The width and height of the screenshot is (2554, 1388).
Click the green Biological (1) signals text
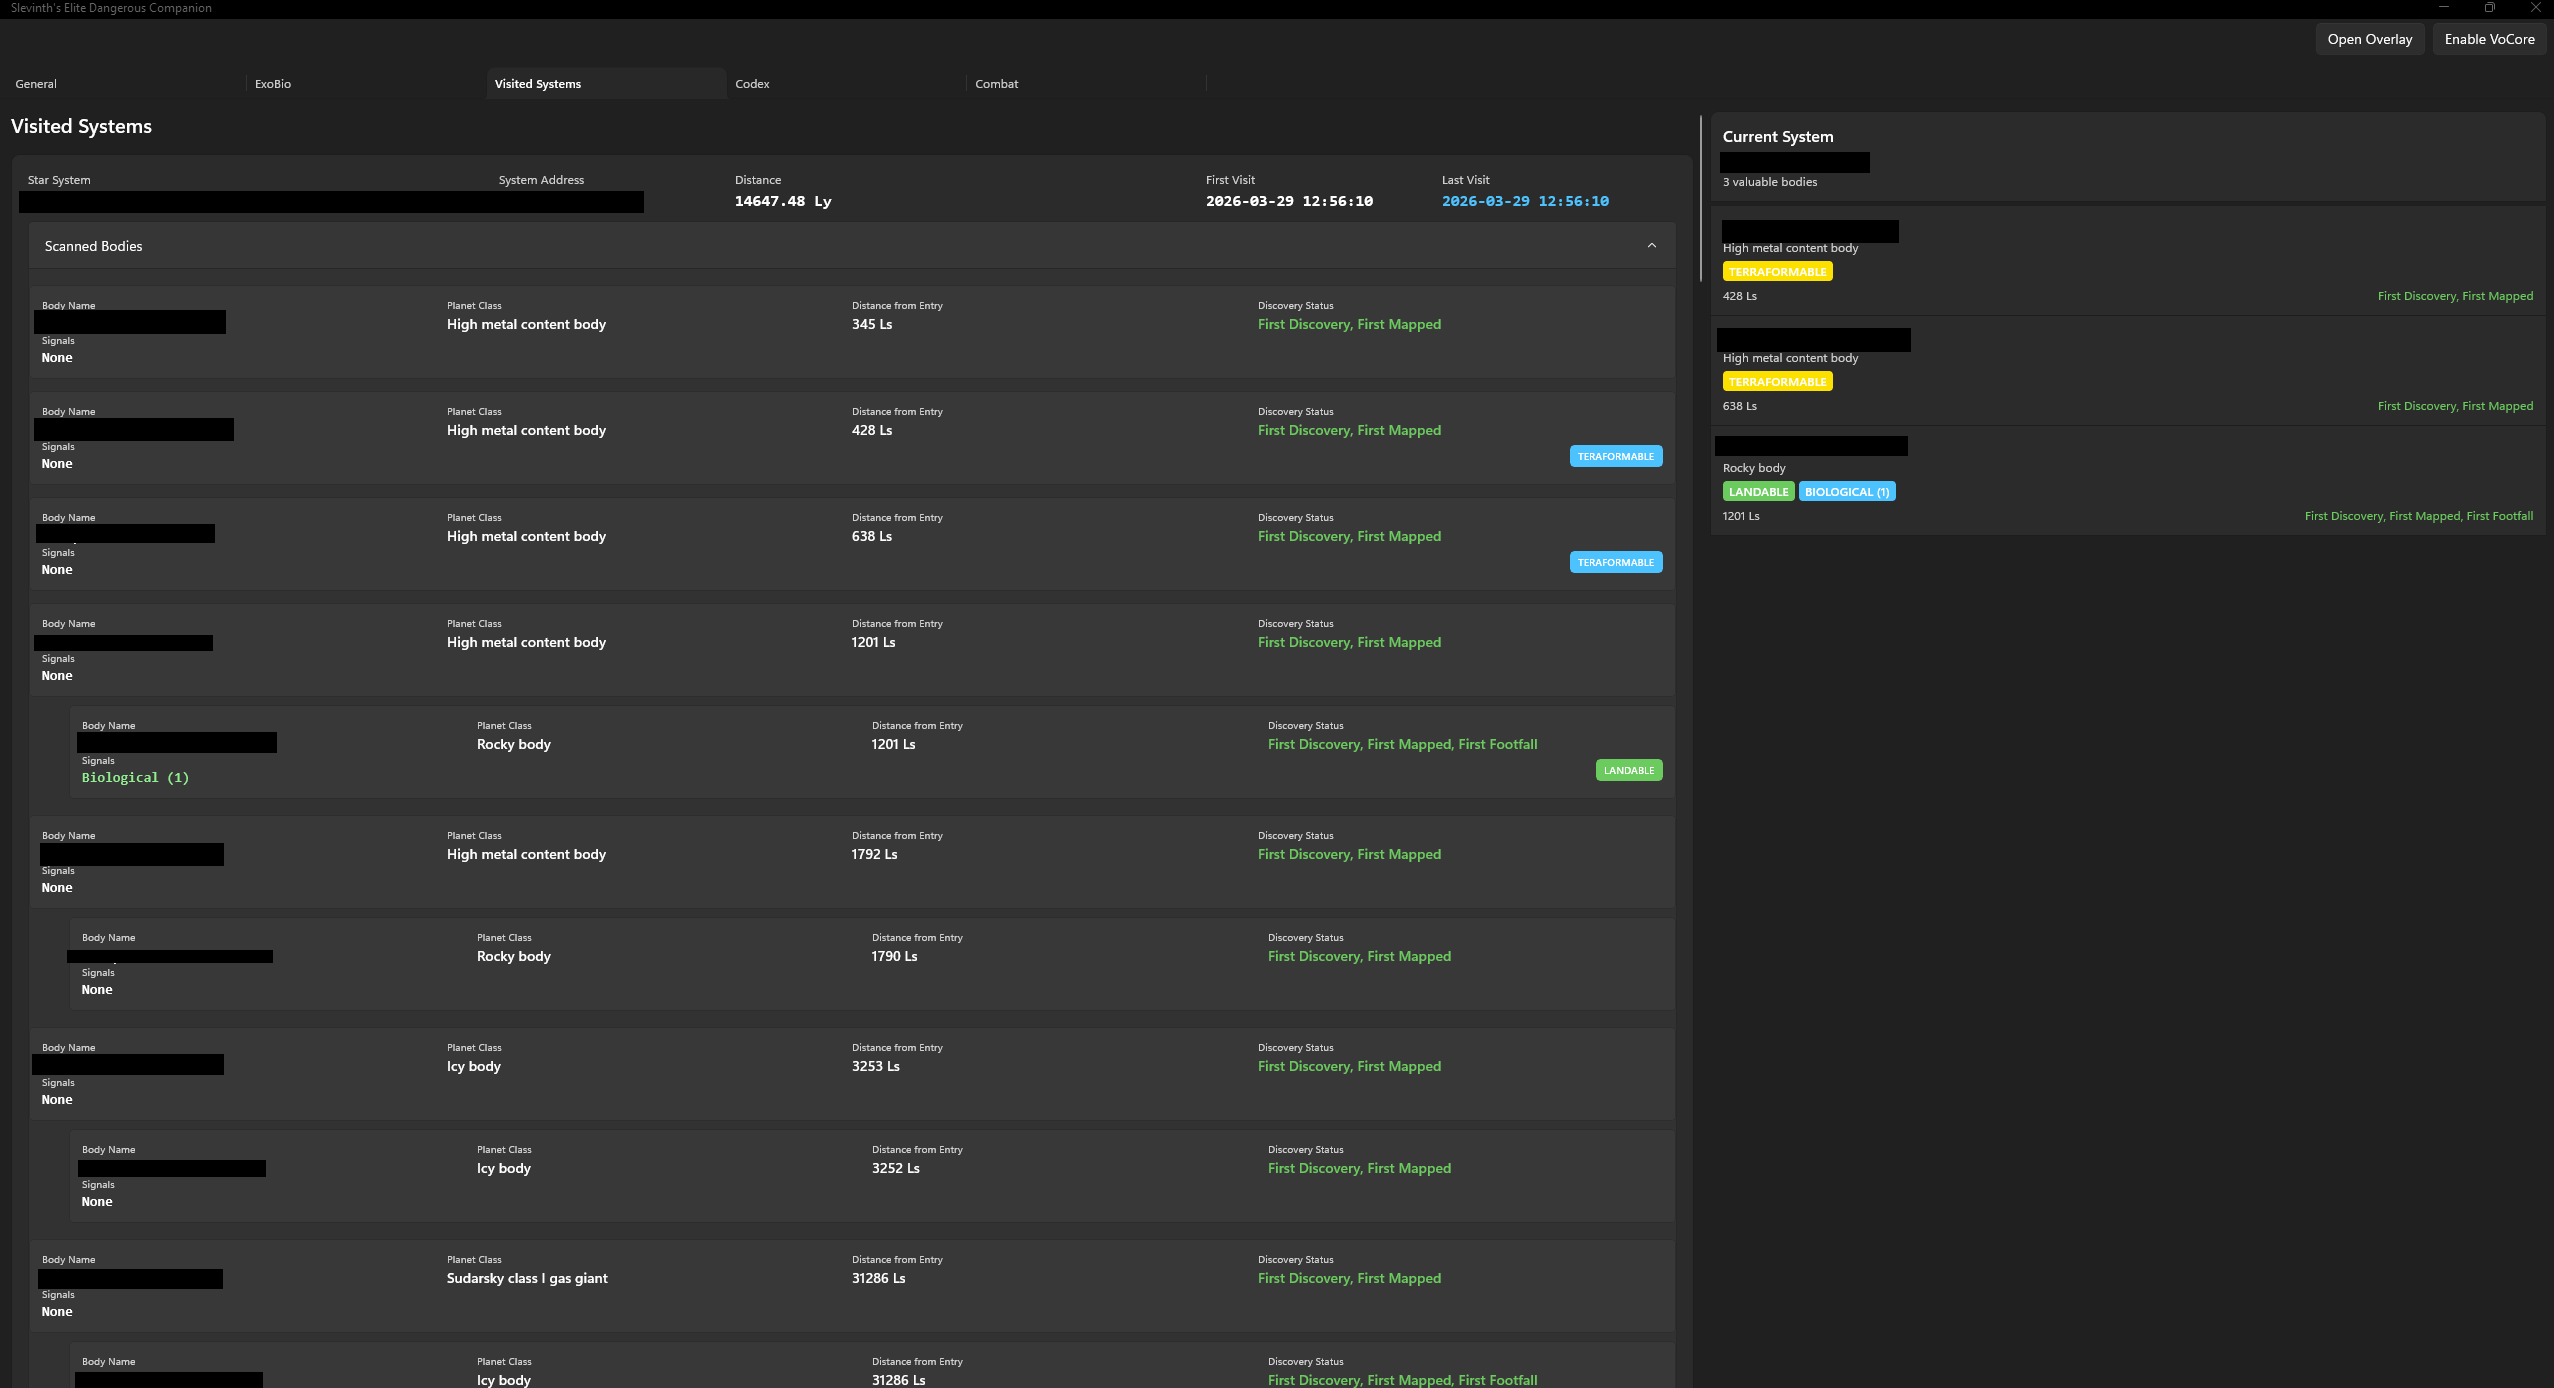(135, 778)
